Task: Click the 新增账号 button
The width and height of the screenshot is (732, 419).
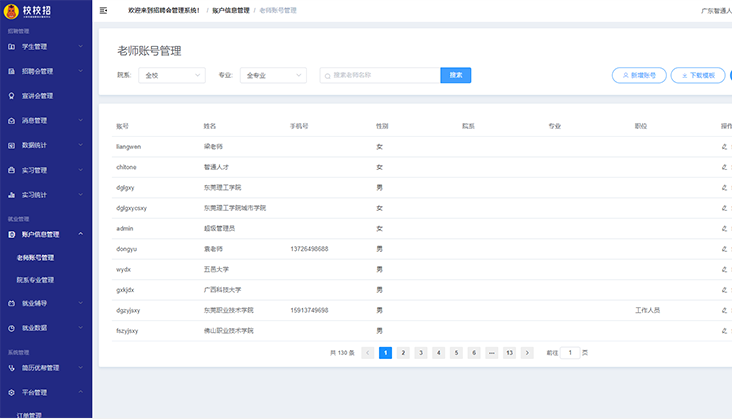Action: [639, 75]
